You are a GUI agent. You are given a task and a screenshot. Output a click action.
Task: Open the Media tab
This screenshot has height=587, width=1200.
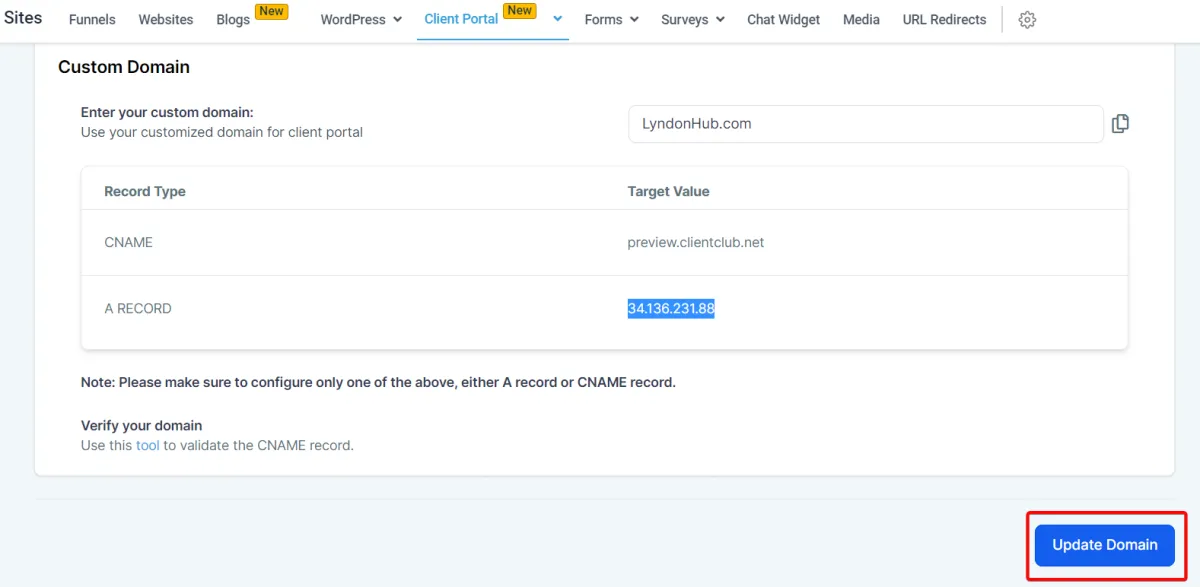[861, 20]
